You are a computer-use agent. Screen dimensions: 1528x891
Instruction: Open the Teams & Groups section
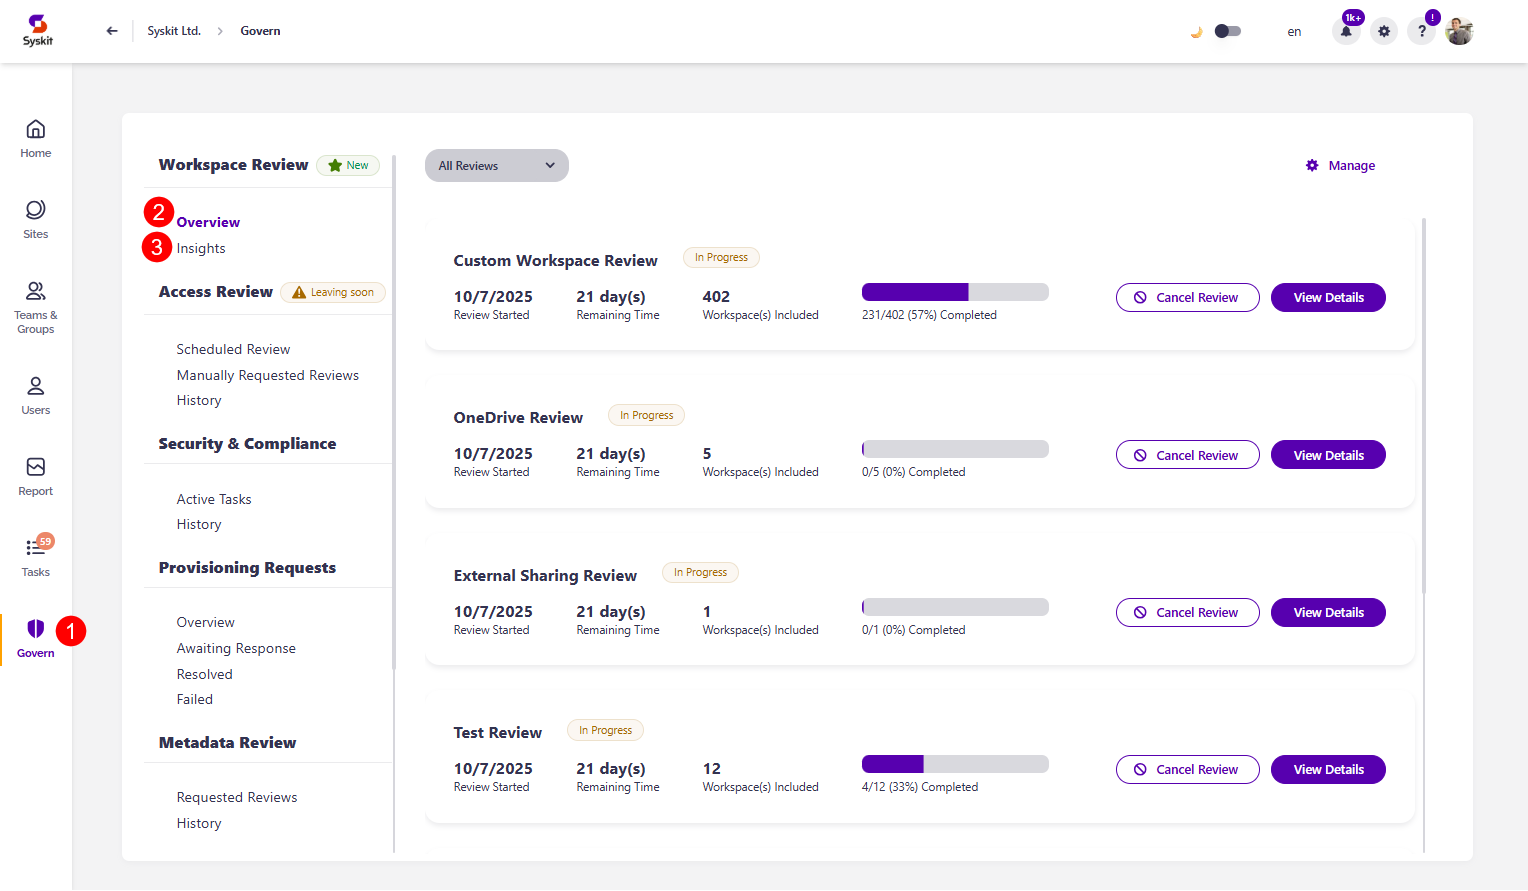[35, 305]
